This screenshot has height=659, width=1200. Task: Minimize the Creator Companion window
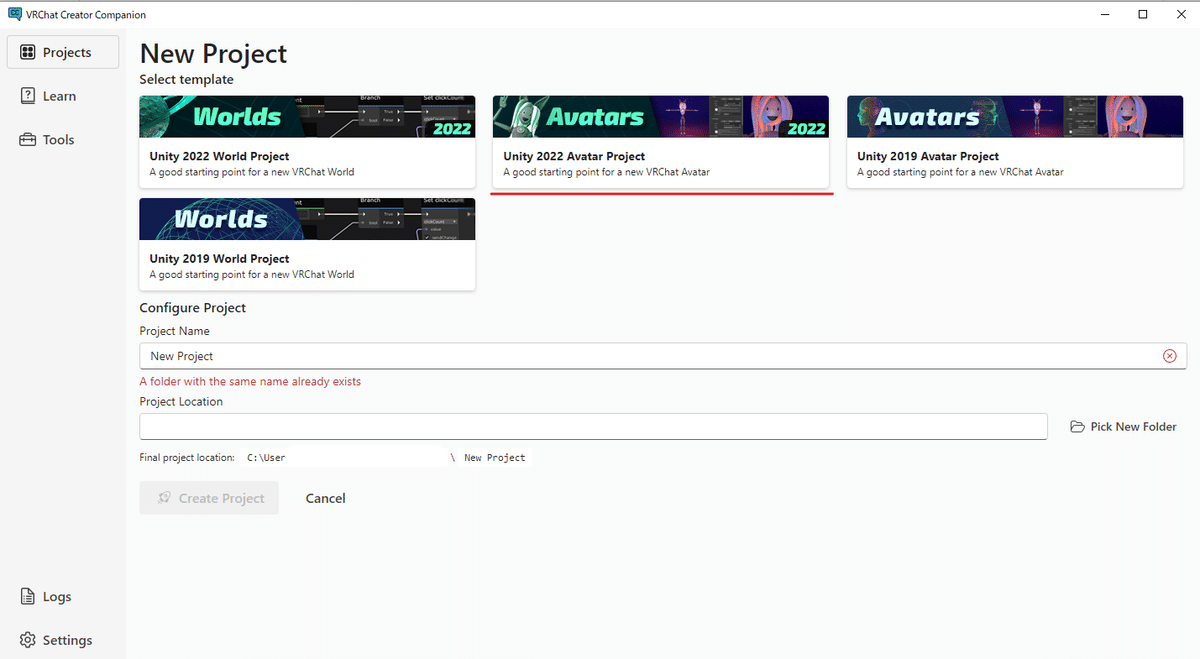coord(1105,14)
